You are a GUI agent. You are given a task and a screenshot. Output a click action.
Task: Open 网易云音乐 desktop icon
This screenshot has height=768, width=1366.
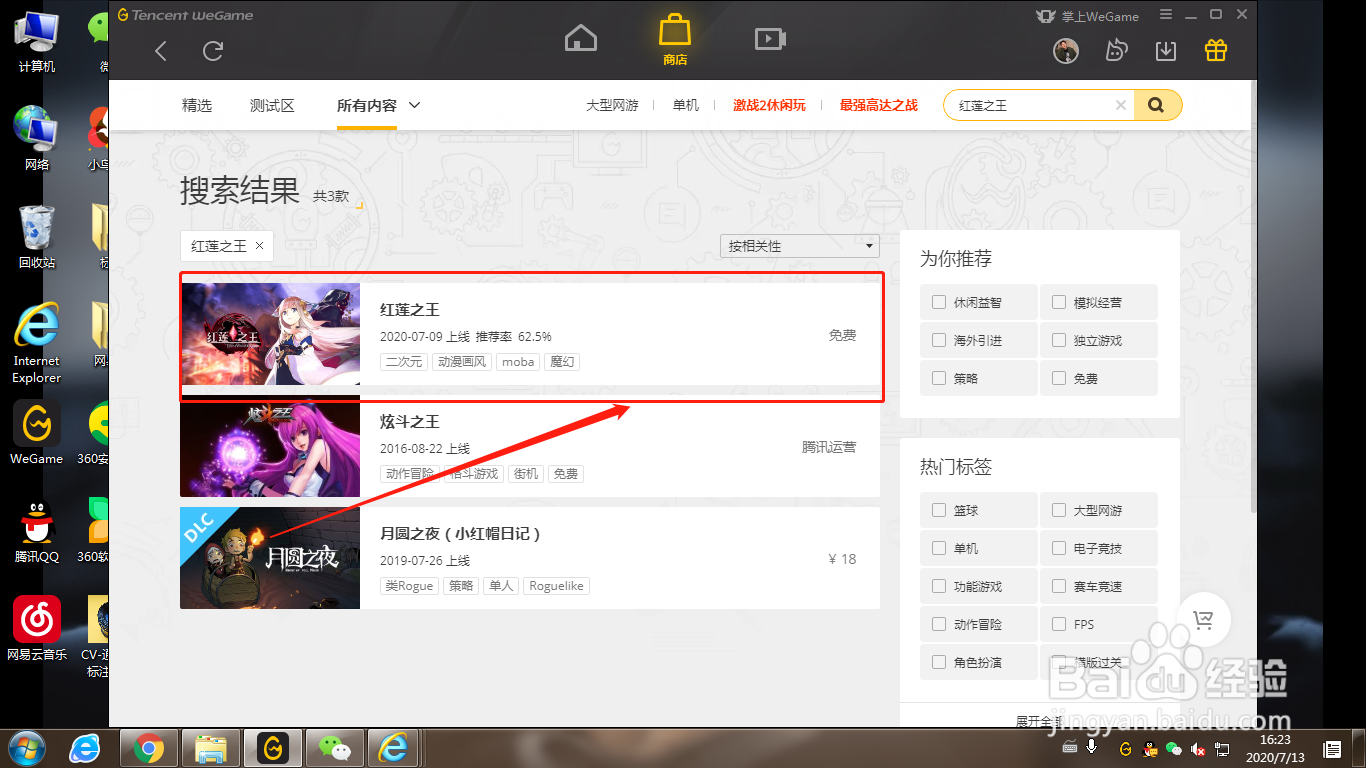pyautogui.click(x=37, y=629)
